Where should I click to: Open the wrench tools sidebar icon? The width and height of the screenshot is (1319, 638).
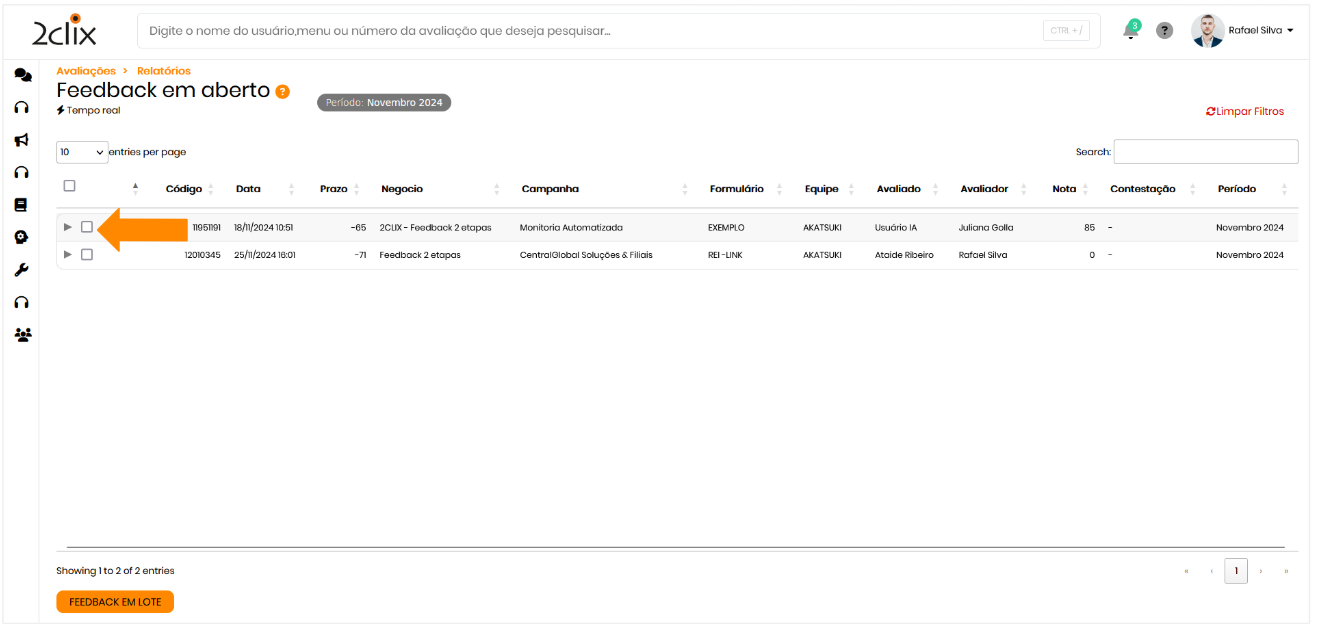[22, 270]
